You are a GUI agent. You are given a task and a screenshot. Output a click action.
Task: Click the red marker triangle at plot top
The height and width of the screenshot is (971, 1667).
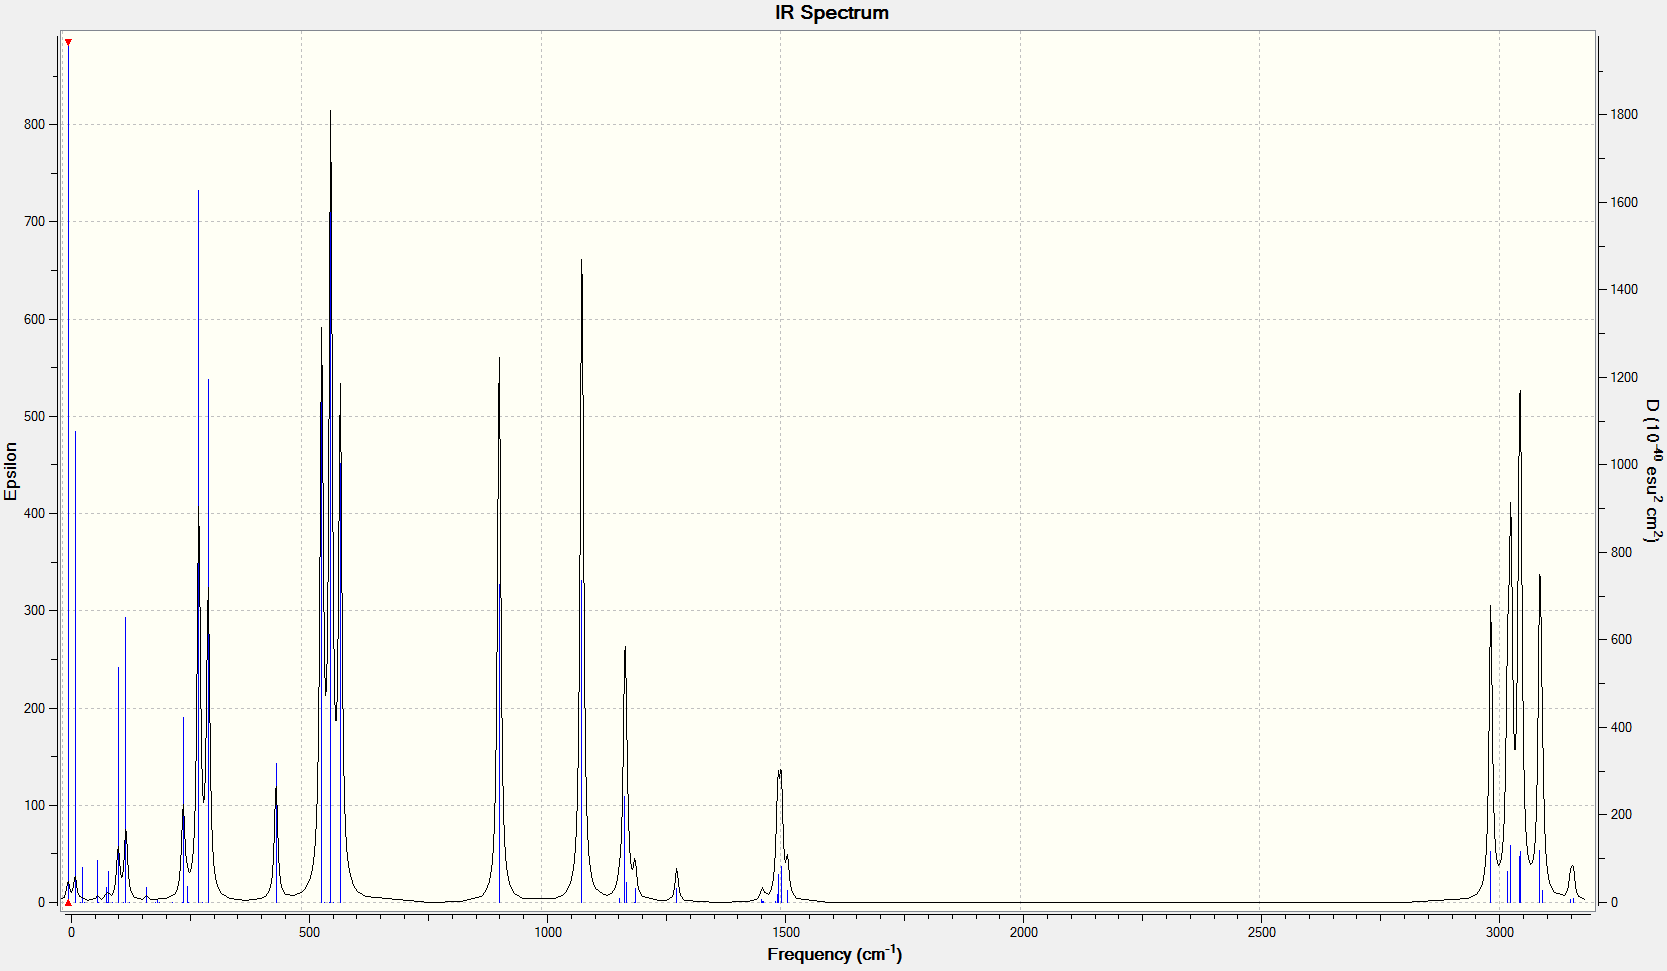click(68, 42)
